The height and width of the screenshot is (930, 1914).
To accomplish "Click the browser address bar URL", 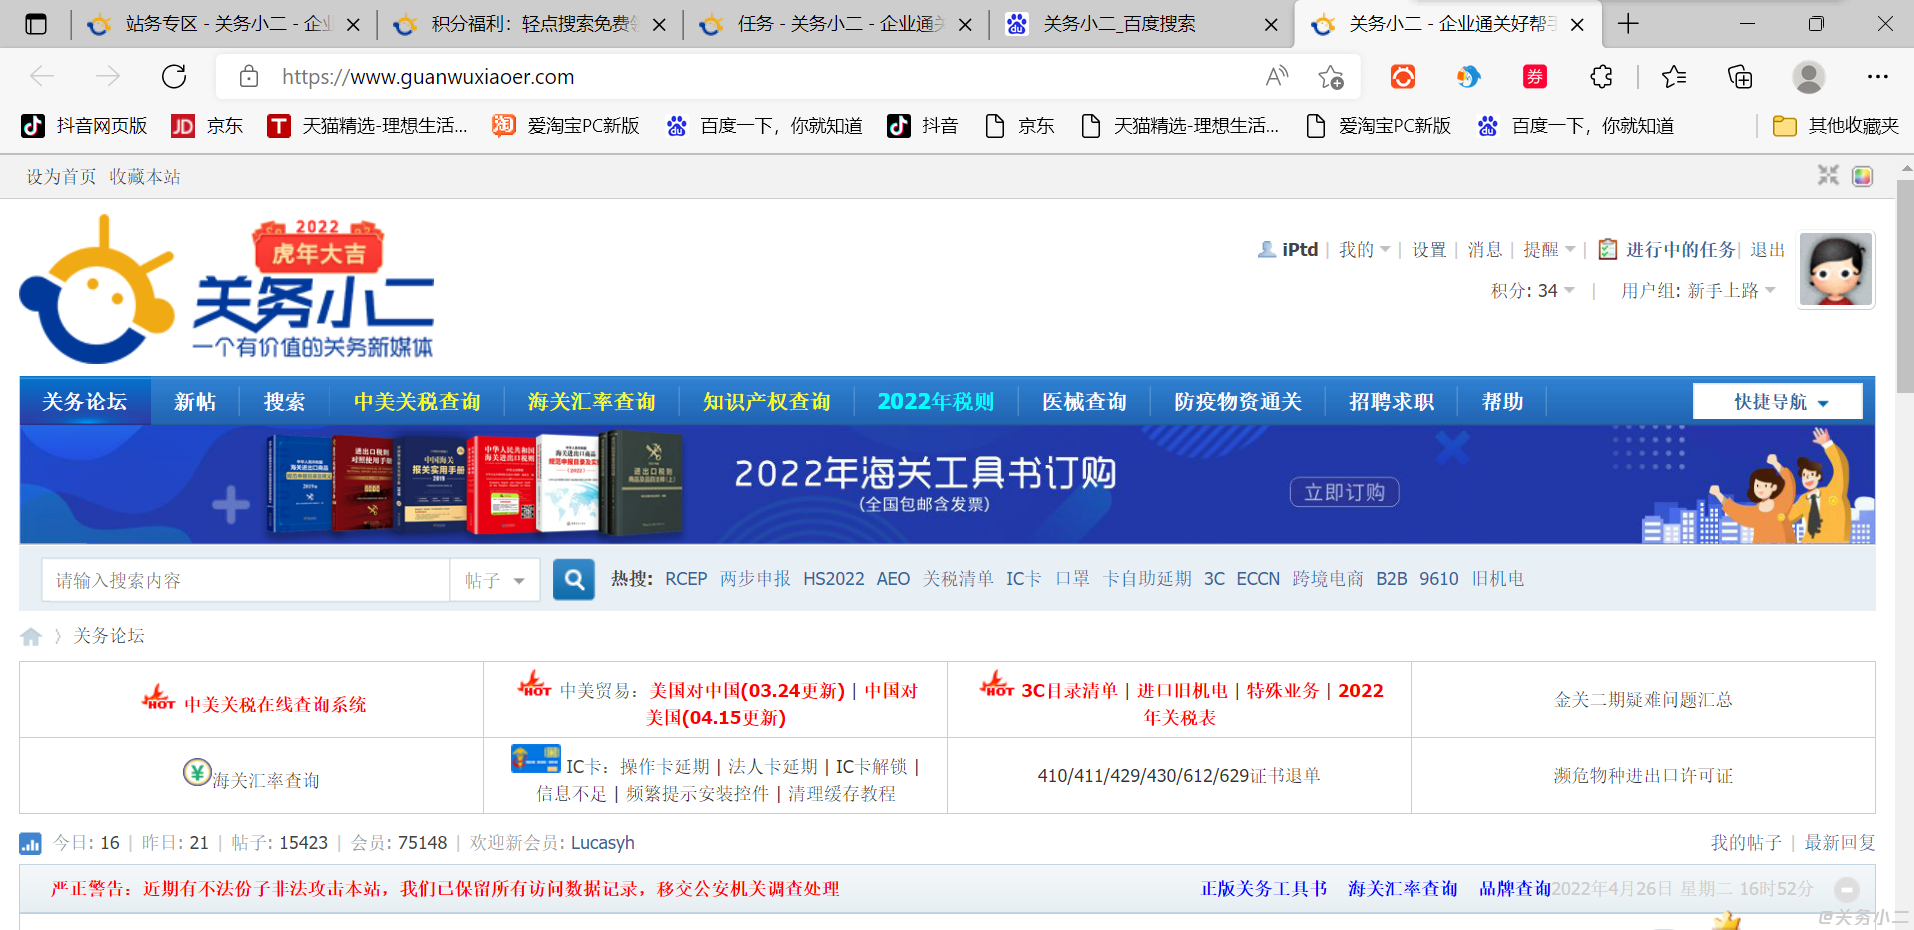I will tap(428, 77).
